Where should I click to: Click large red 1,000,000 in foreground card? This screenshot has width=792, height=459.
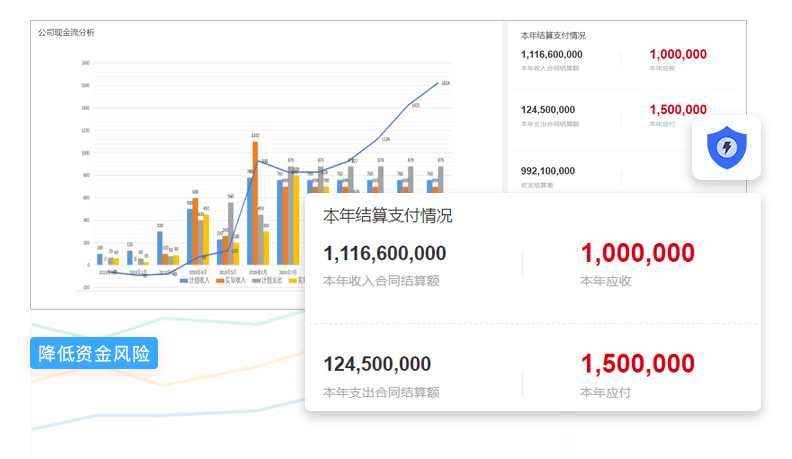pos(637,254)
